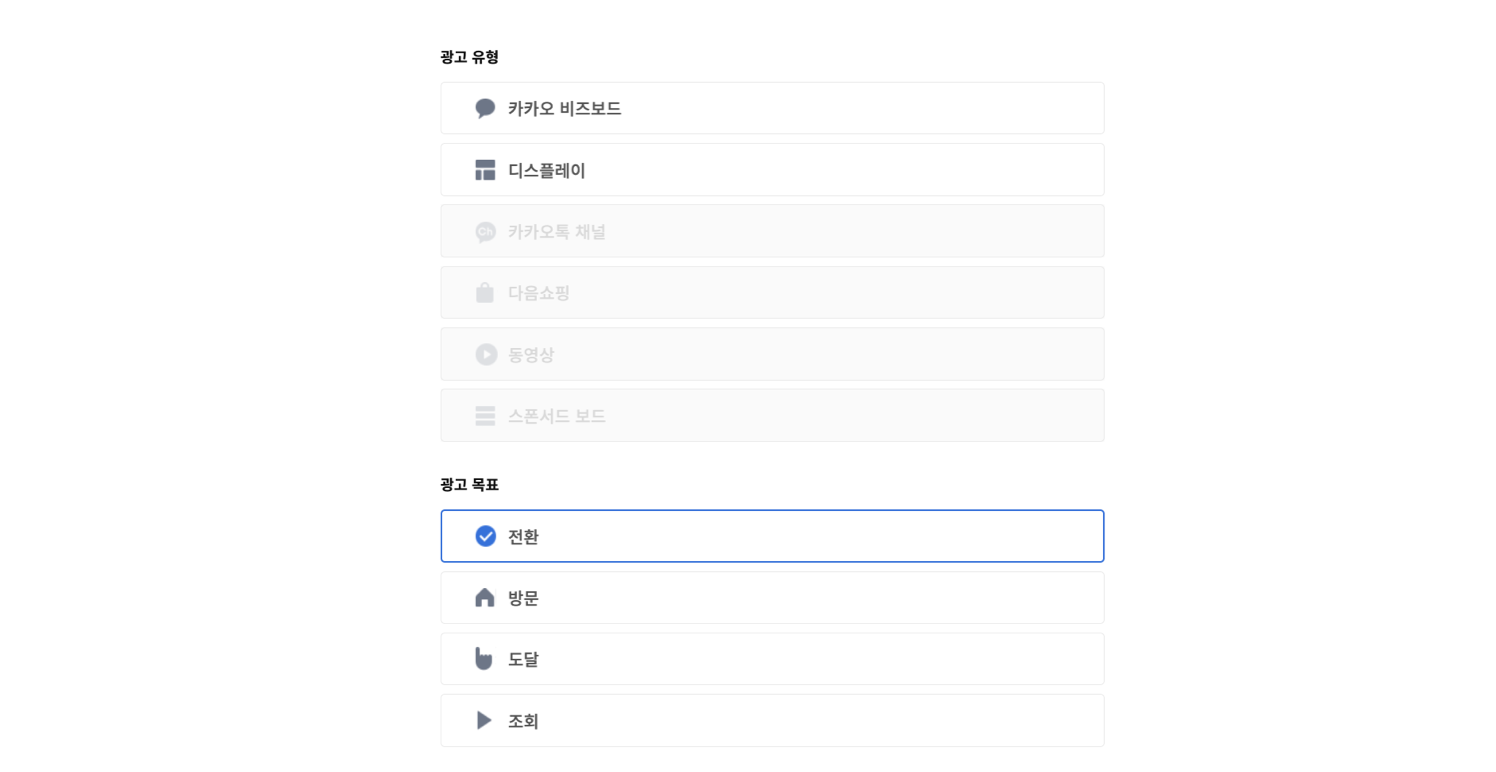Image resolution: width=1496 pixels, height=772 pixels.
Task: Click the disabled 카카오톡 채널 label
Action: click(557, 232)
